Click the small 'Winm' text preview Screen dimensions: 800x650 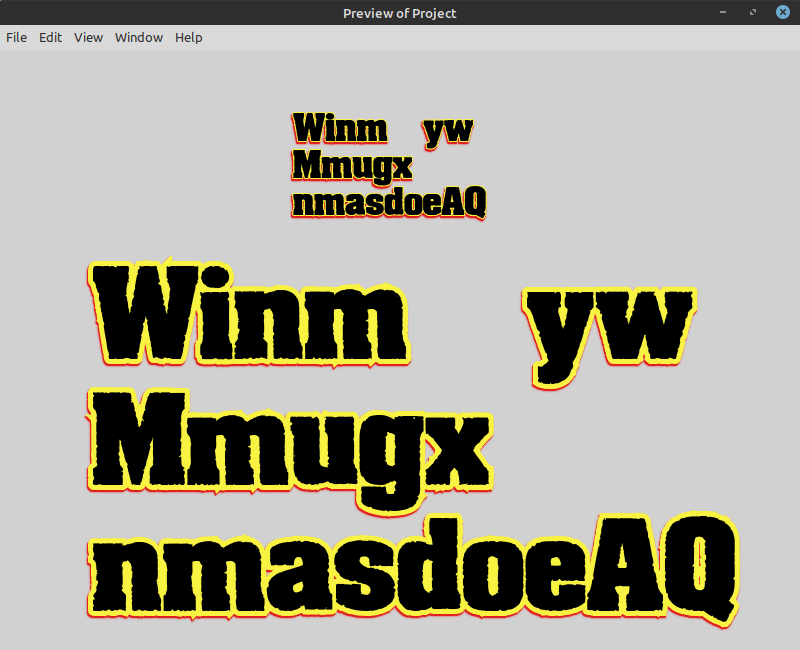340,128
